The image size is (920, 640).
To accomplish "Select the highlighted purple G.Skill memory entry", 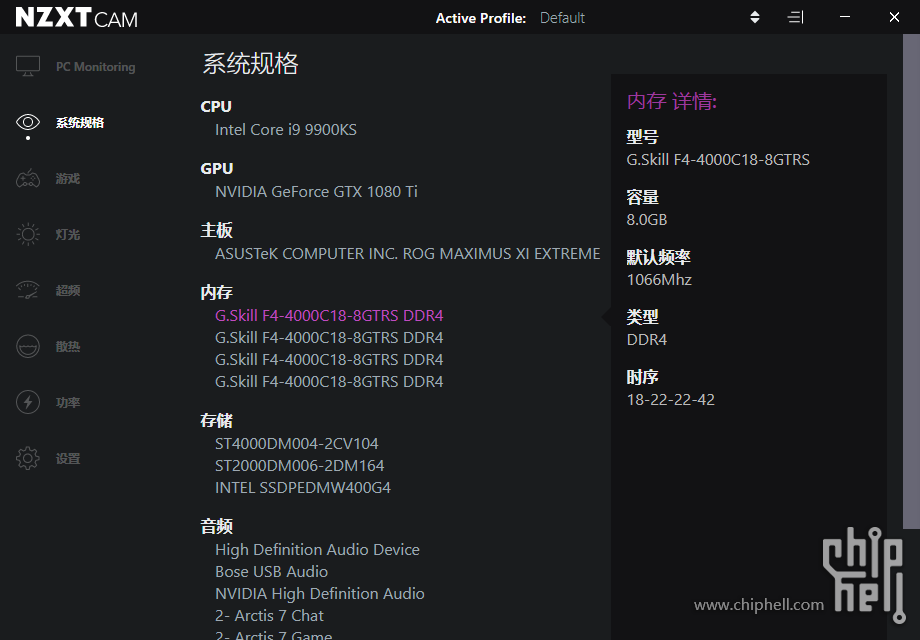I will pos(329,316).
